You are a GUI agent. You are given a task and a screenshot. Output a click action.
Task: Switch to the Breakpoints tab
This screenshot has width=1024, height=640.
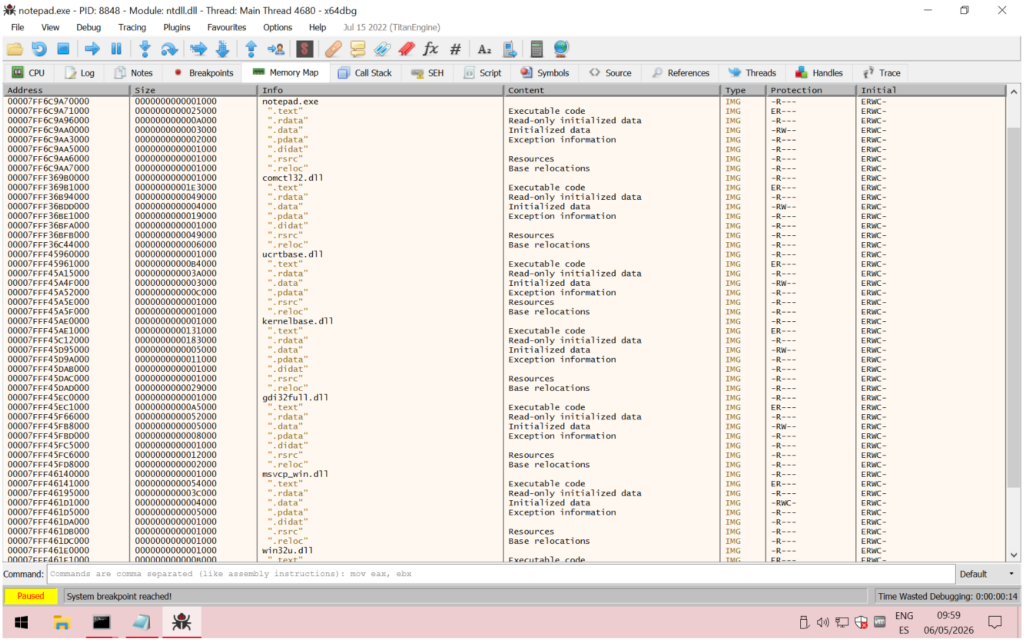203,72
